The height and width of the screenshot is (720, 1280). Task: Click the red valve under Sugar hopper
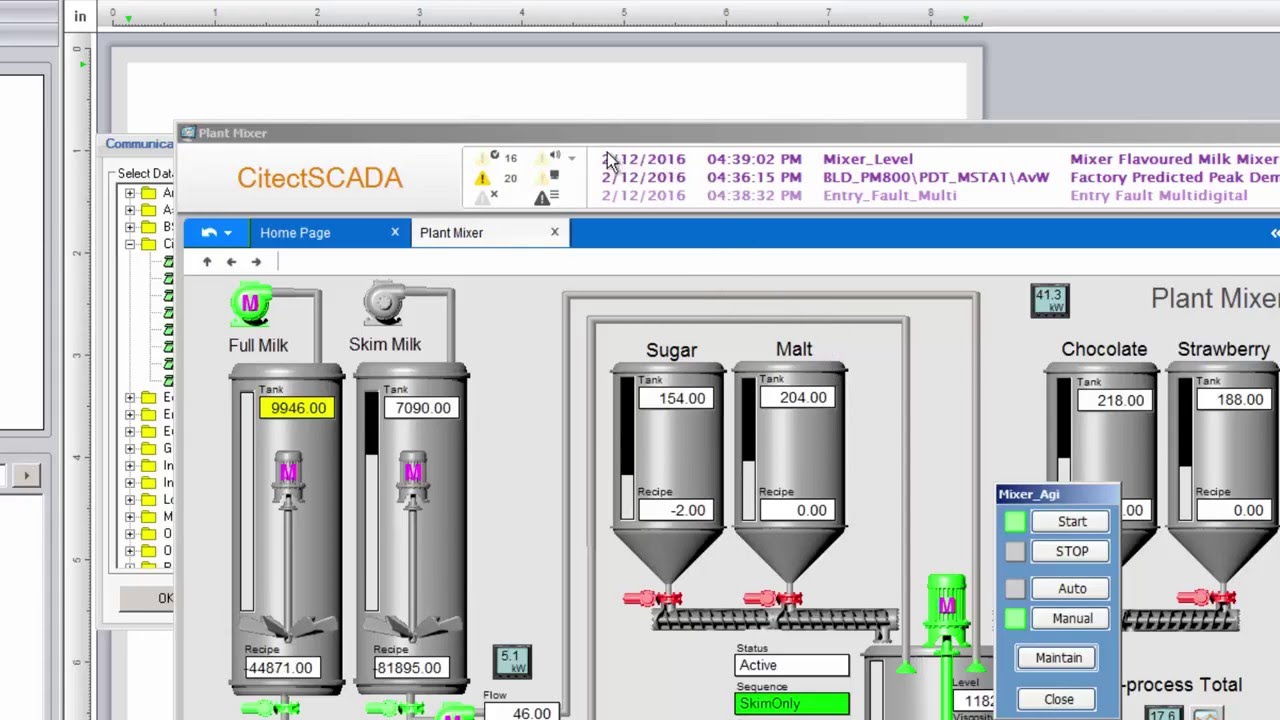(x=652, y=599)
